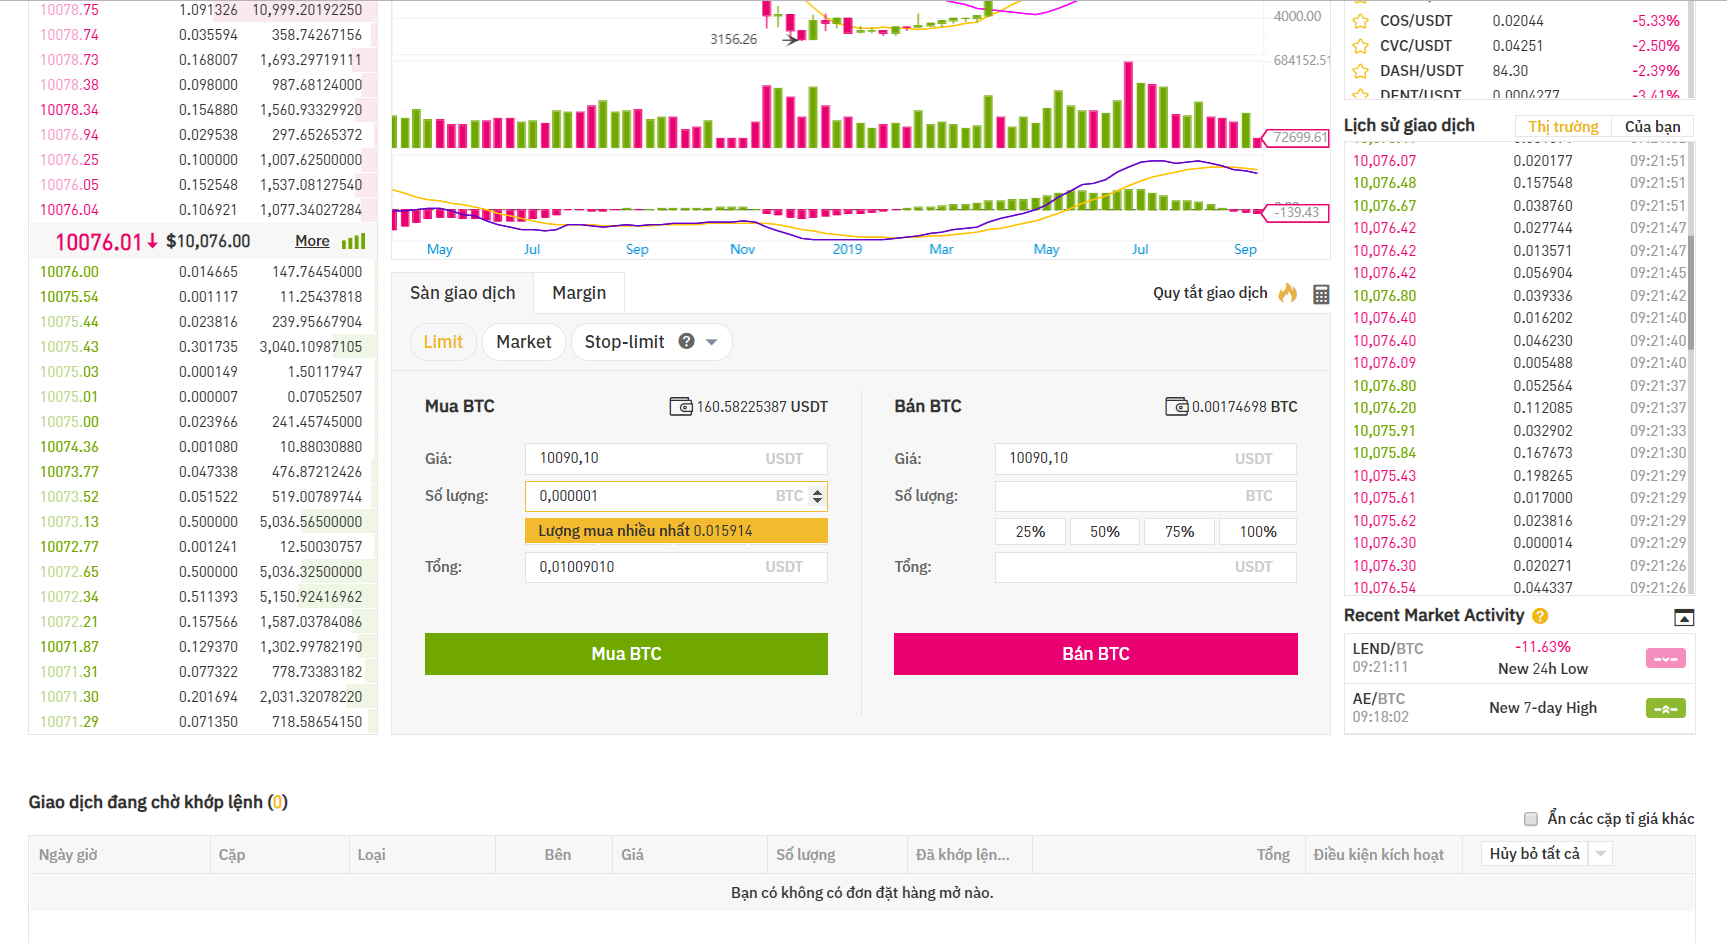Click the BTC wallet icon in Bán BTC
This screenshot has width=1727, height=943.
pos(1176,407)
